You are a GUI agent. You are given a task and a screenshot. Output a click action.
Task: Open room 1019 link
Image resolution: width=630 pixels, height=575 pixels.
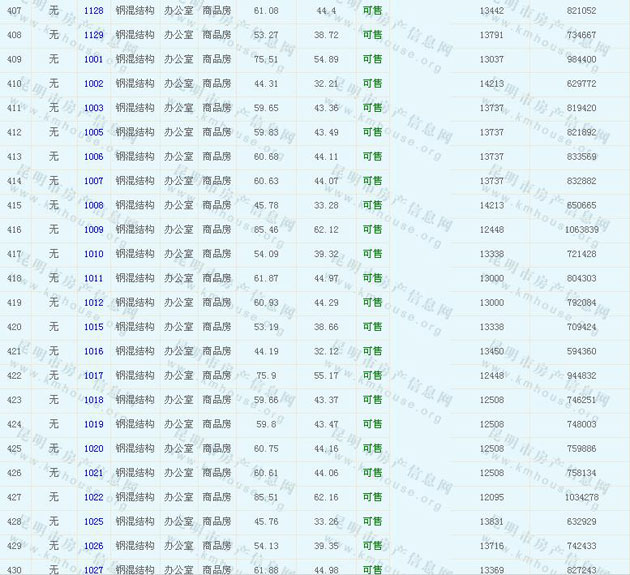tap(93, 424)
